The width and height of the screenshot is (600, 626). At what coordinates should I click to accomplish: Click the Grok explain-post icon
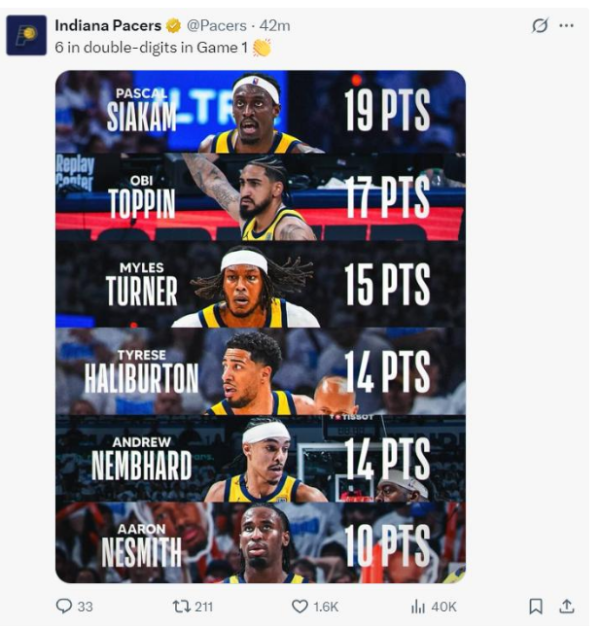pos(540,26)
